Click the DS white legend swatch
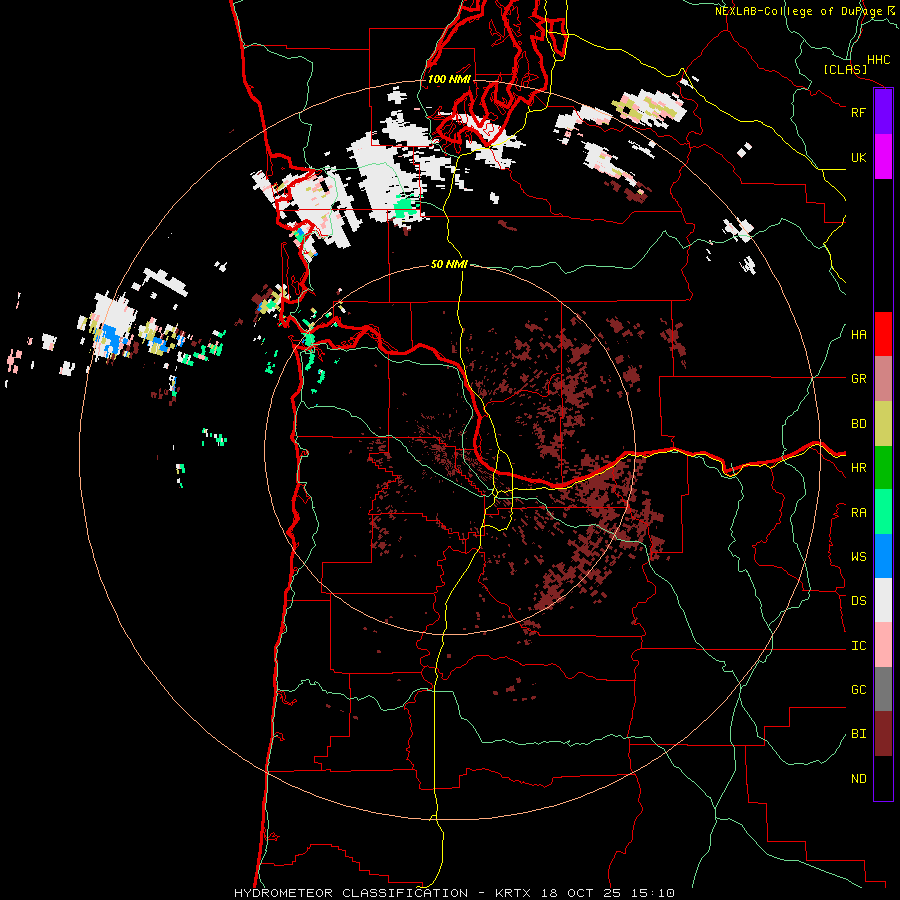This screenshot has height=900, width=900. click(x=883, y=600)
